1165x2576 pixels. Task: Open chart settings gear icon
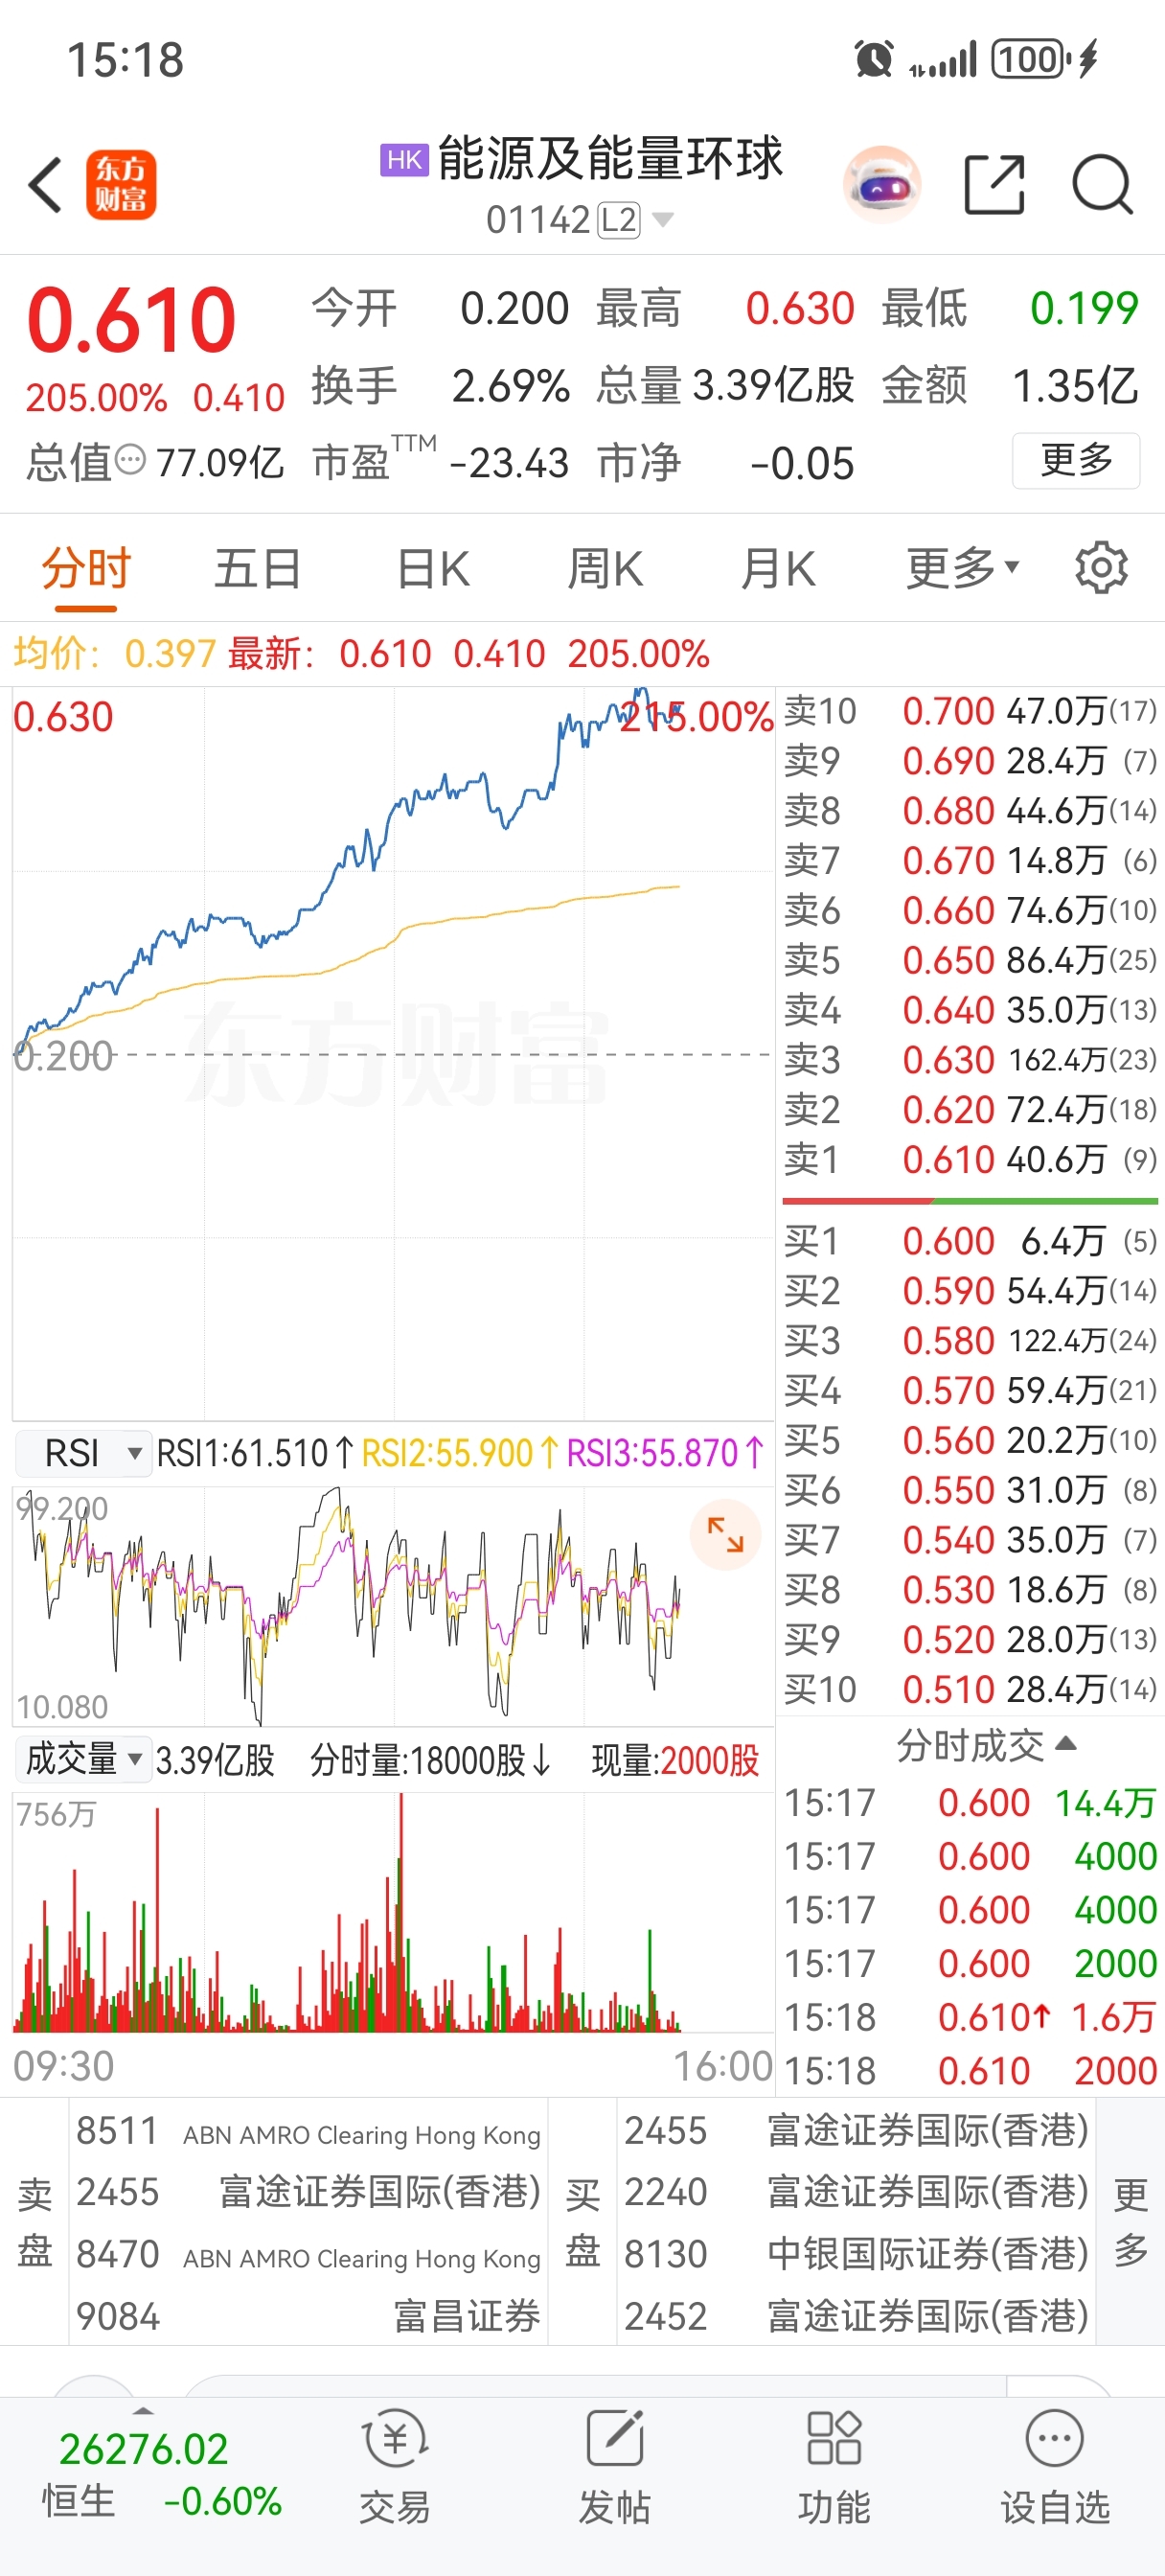(1101, 568)
